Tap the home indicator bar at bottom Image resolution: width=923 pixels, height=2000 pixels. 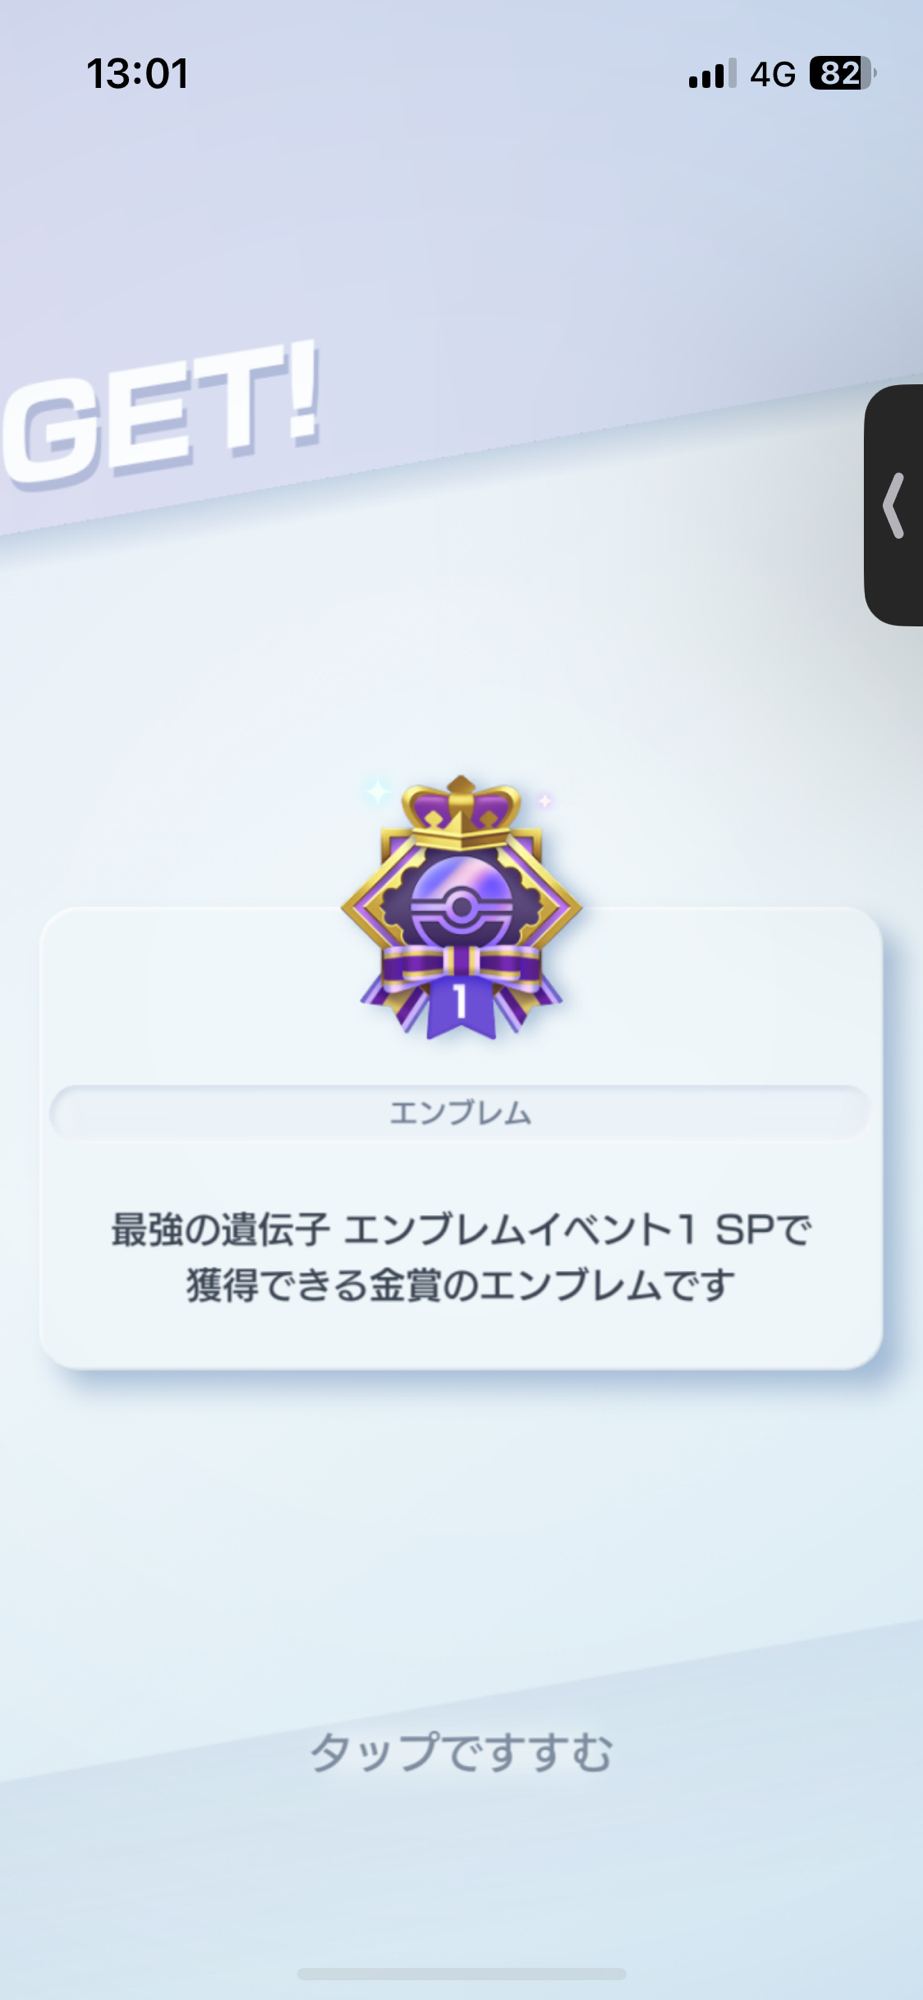(x=462, y=1973)
